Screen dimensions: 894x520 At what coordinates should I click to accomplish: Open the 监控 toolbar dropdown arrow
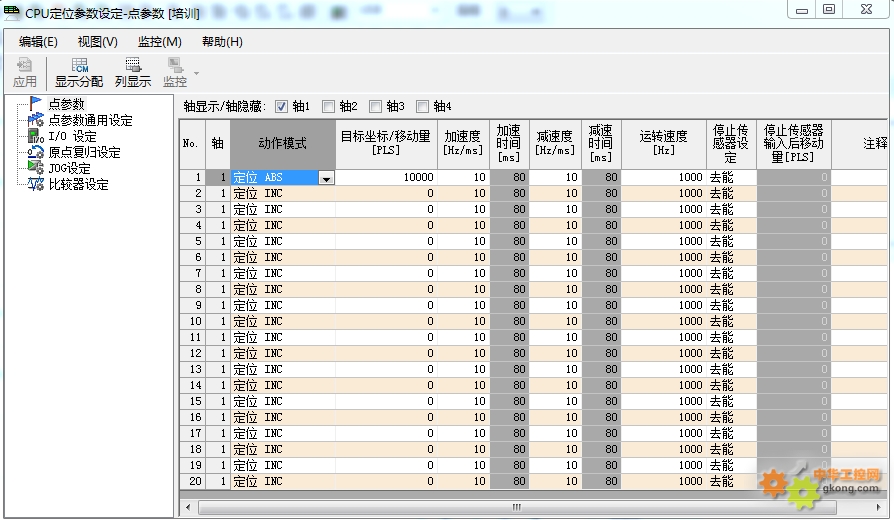(x=197, y=73)
